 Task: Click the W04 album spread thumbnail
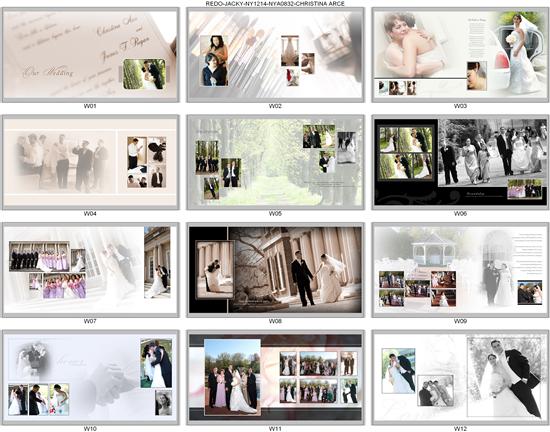coord(90,162)
